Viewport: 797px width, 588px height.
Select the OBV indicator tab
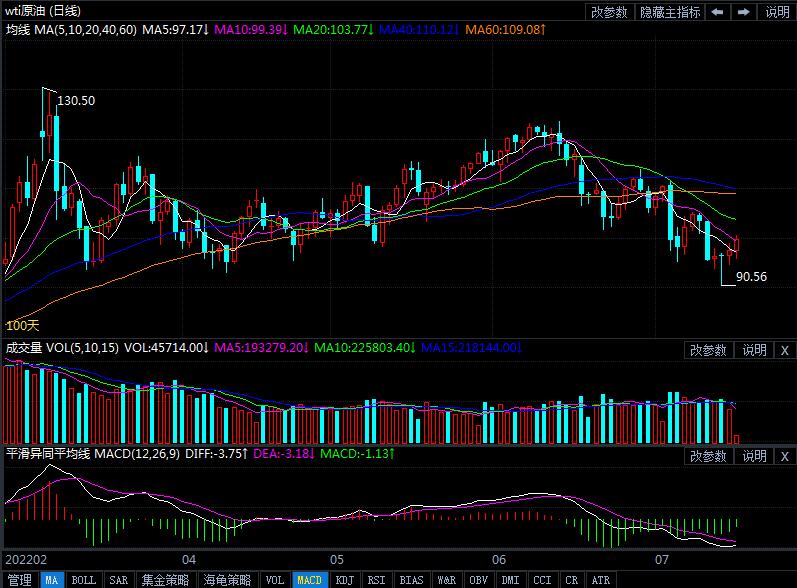coord(478,580)
